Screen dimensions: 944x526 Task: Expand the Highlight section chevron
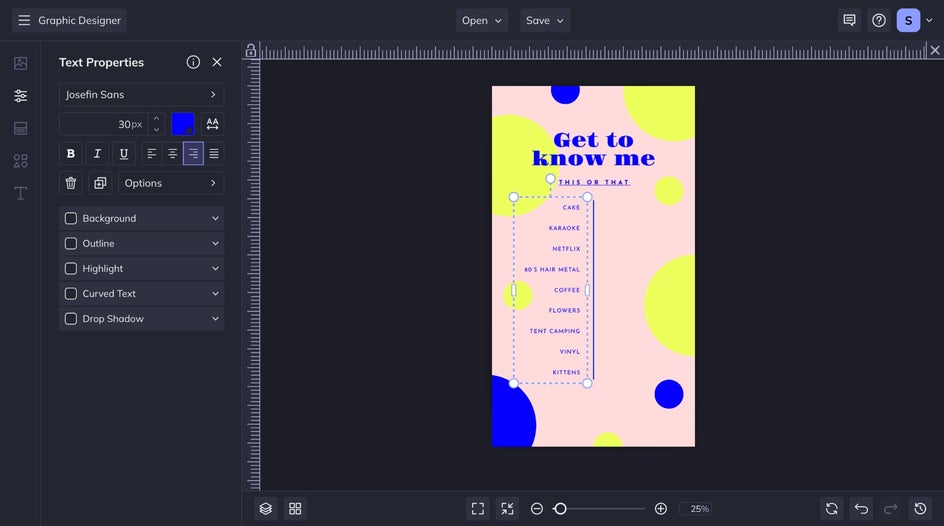point(215,269)
